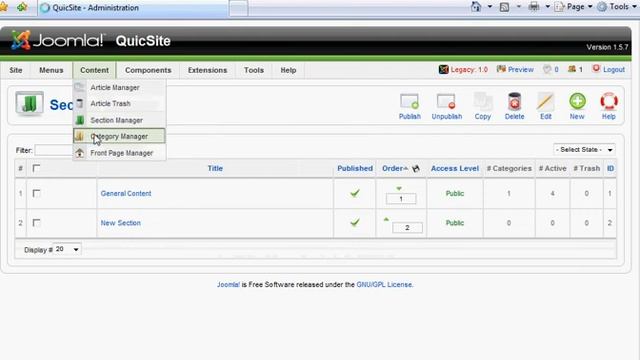Click the Help lifebuoy icon

[609, 101]
